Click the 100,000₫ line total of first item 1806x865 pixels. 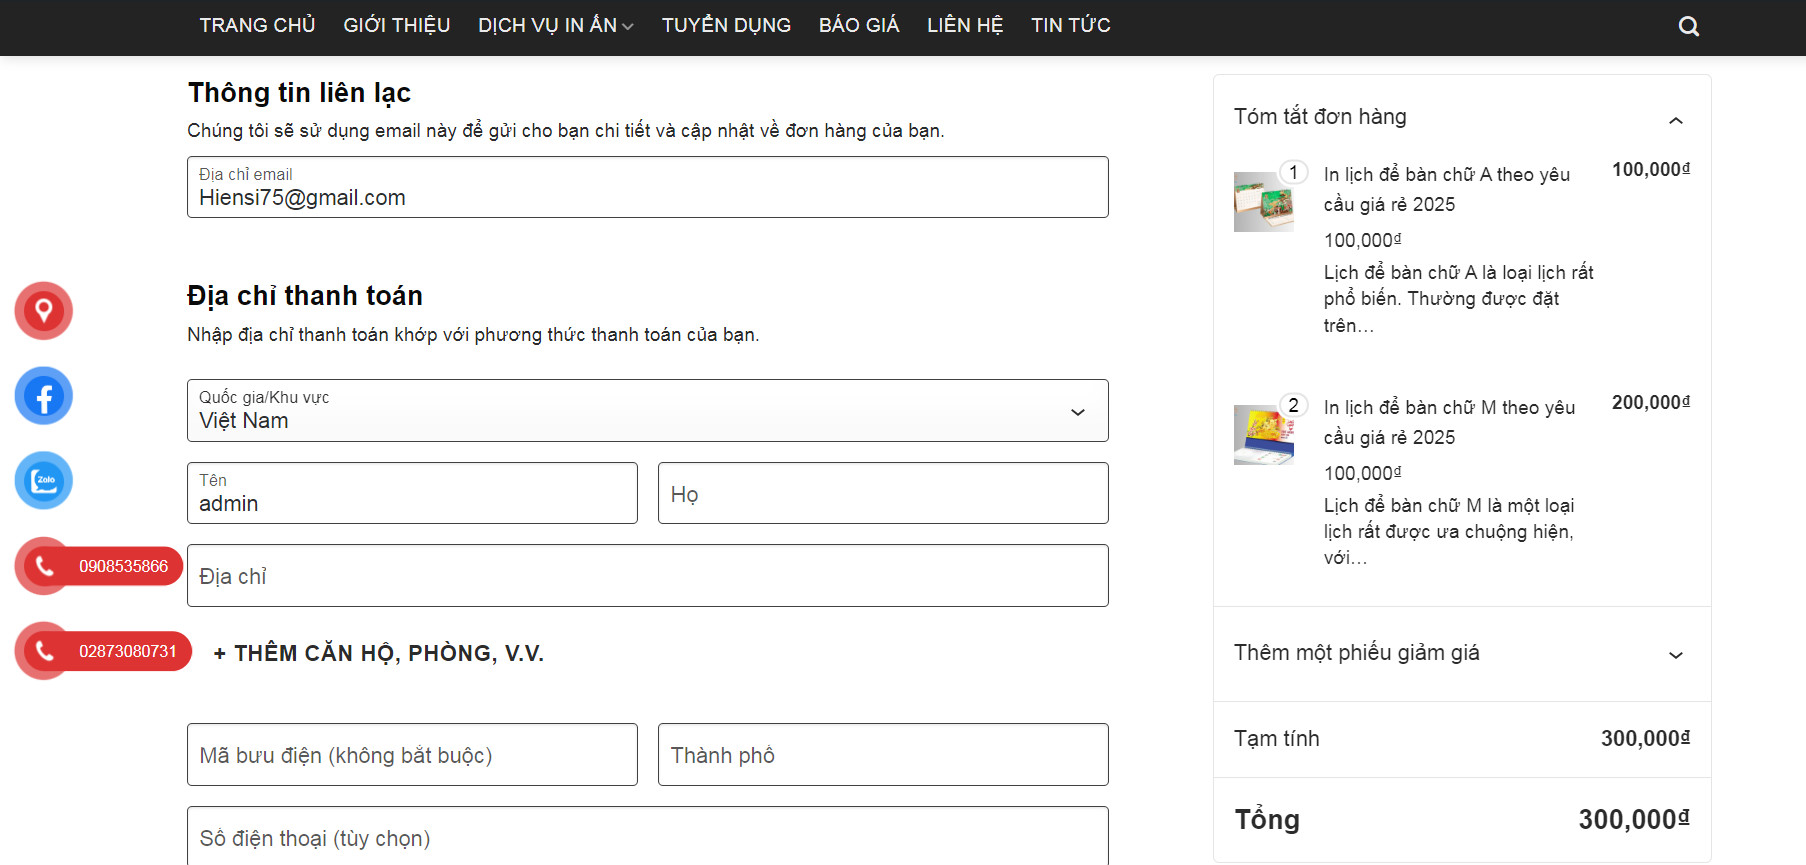pos(1651,169)
